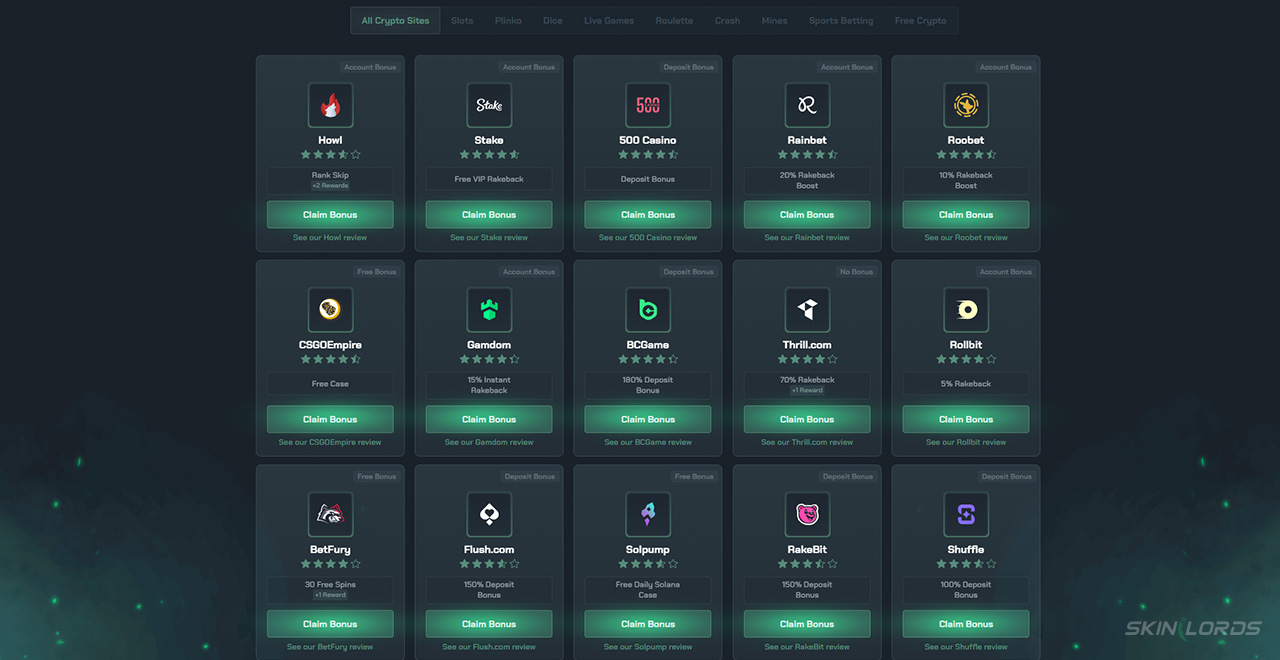Read the 'See our Stake review' link
1280x660 pixels.
pyautogui.click(x=489, y=238)
